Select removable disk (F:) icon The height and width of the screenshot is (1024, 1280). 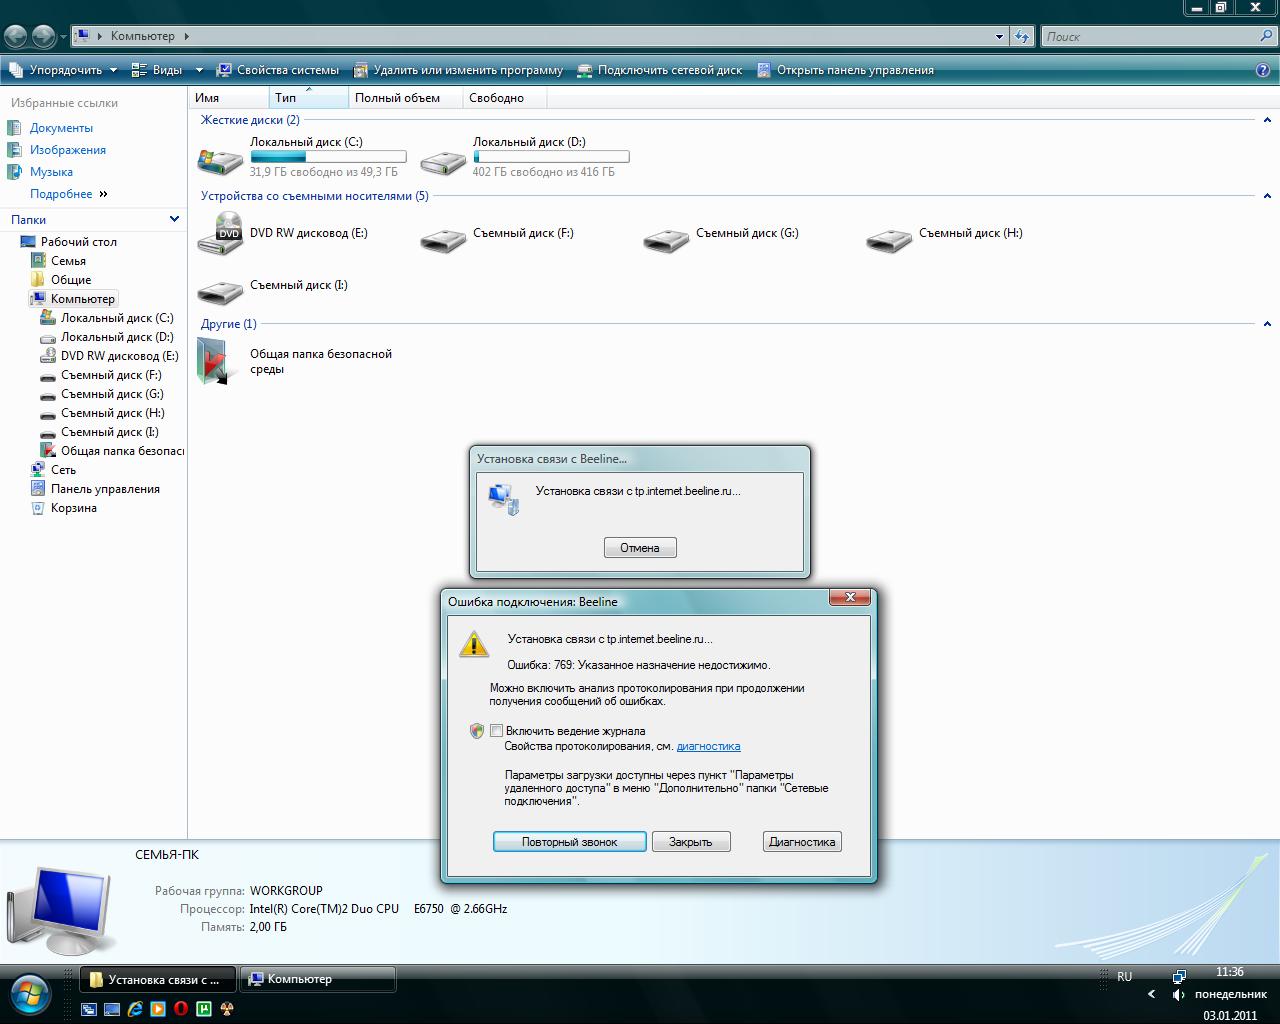444,240
